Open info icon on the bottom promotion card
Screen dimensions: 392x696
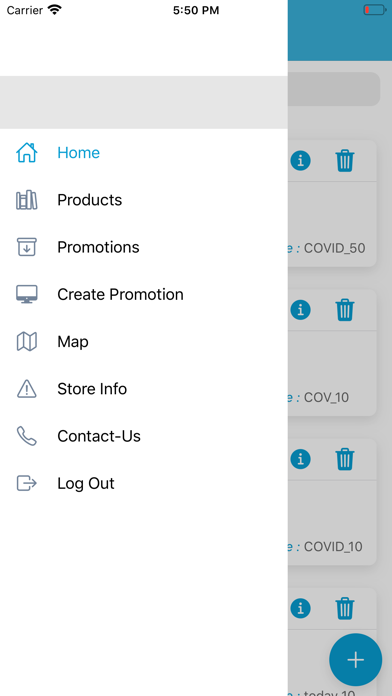tap(301, 608)
